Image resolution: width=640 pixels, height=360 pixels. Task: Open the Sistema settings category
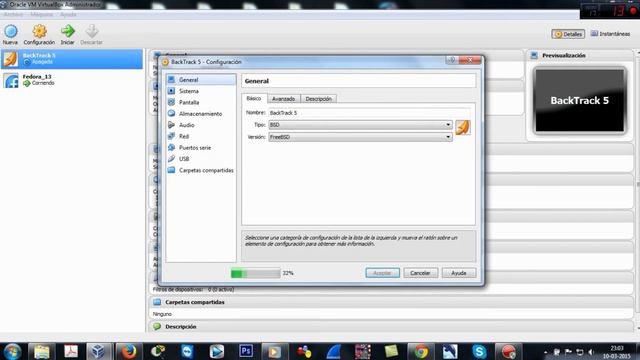[201, 91]
